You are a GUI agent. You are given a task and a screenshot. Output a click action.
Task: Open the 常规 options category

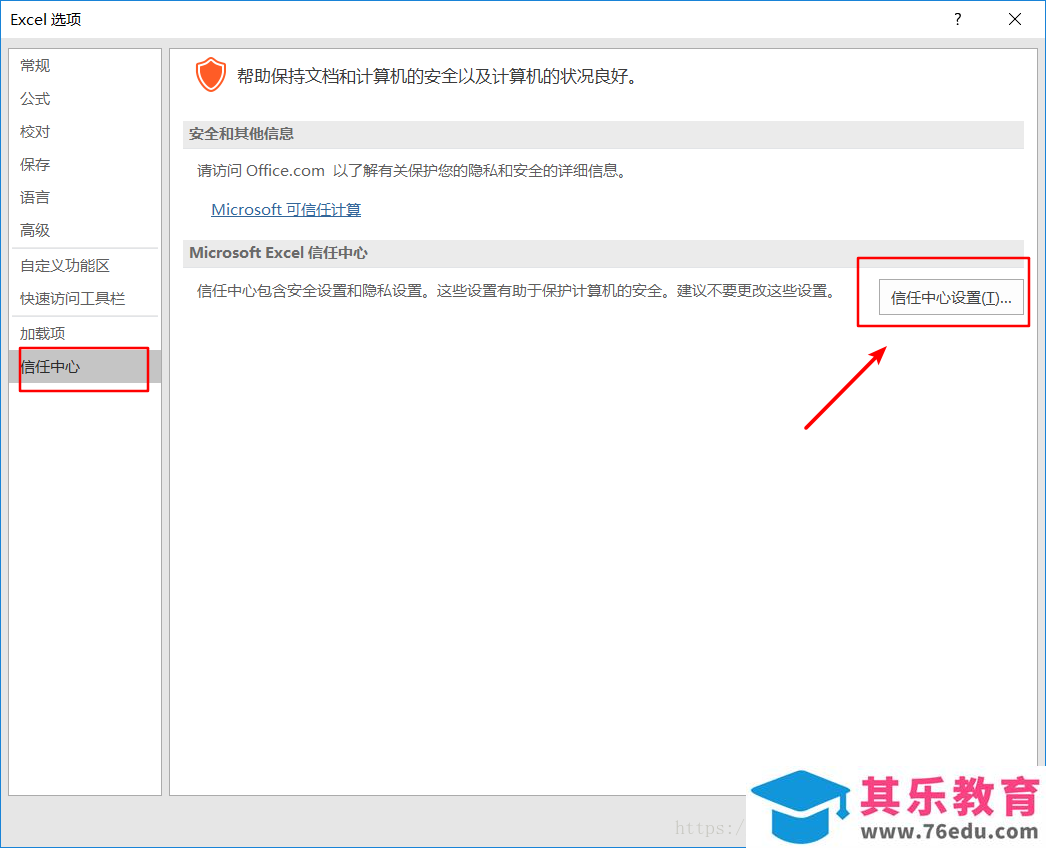coord(85,65)
